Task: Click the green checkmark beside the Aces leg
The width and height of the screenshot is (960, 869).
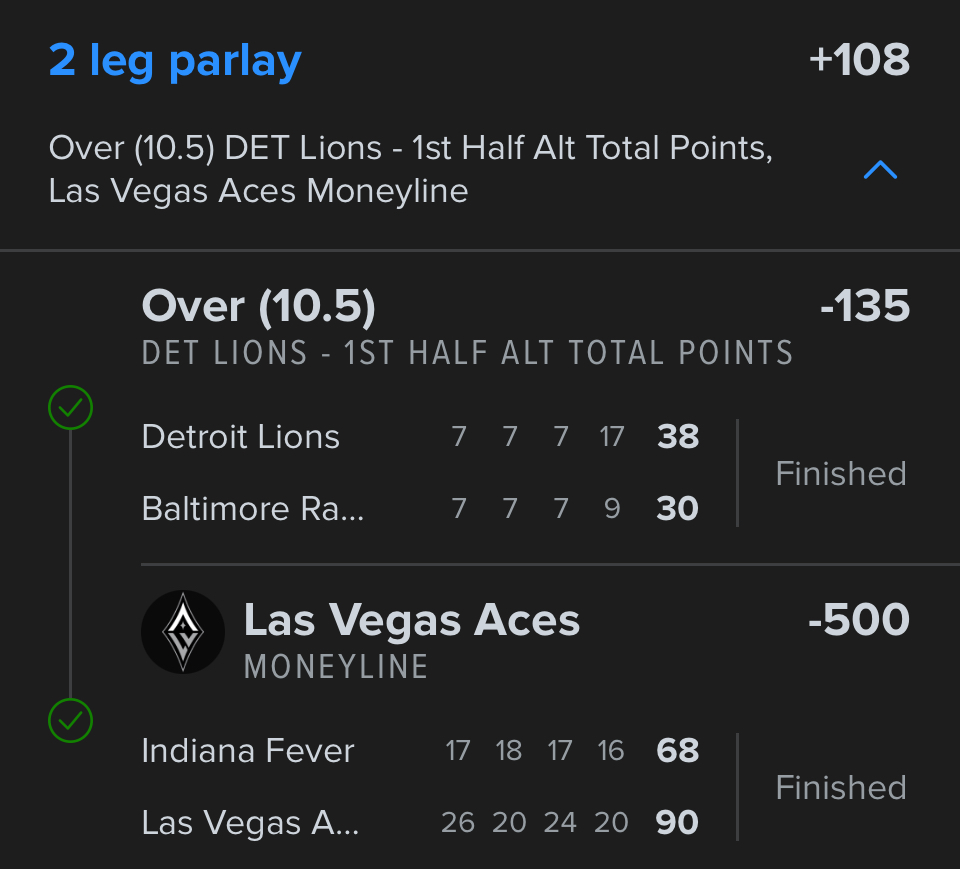Action: pyautogui.click(x=71, y=719)
